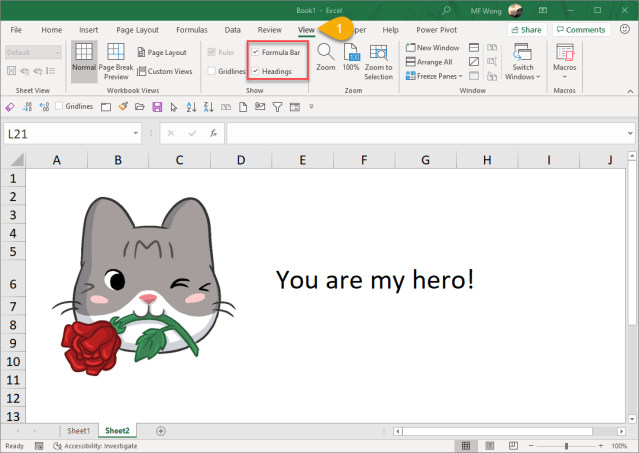Click the zoom slider handle
Viewport: 639px width, 453px height.
pos(566,446)
